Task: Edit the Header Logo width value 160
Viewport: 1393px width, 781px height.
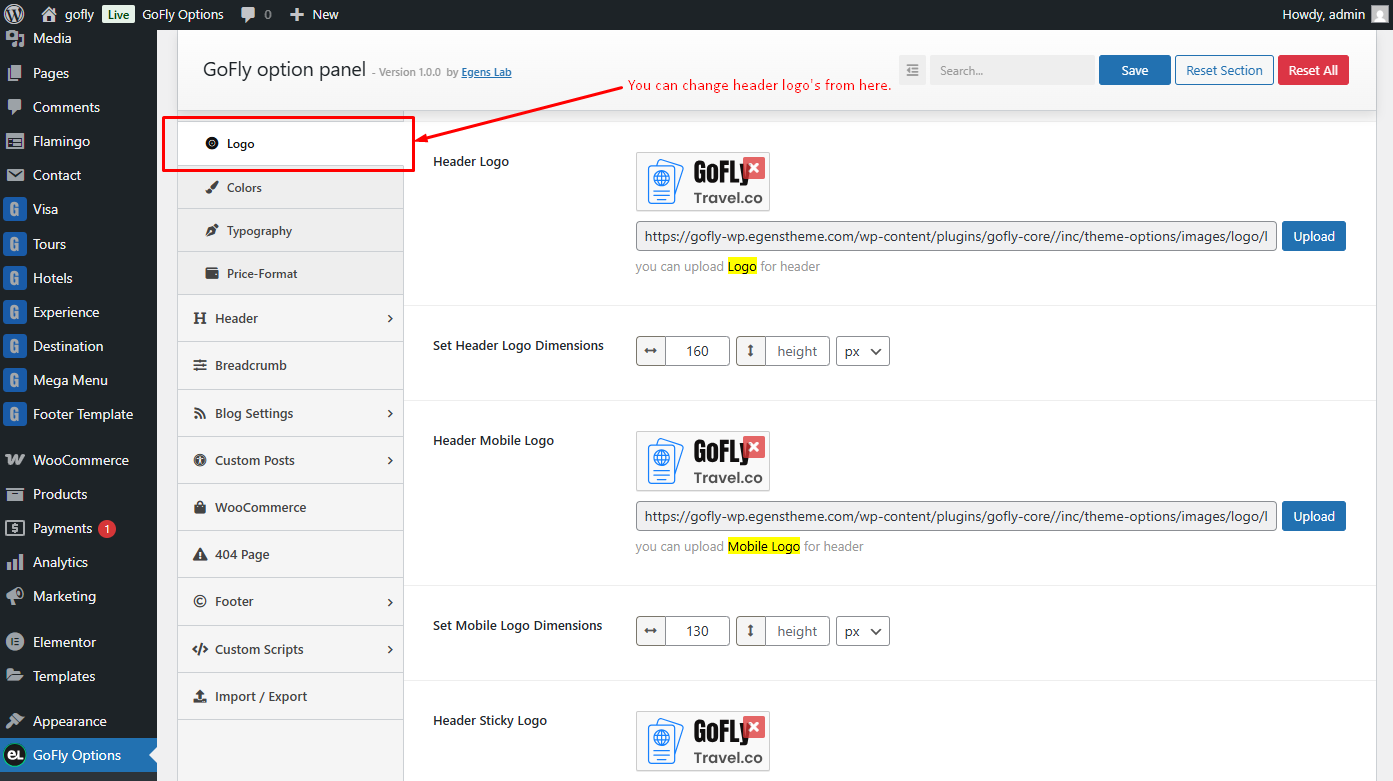Action: click(698, 351)
